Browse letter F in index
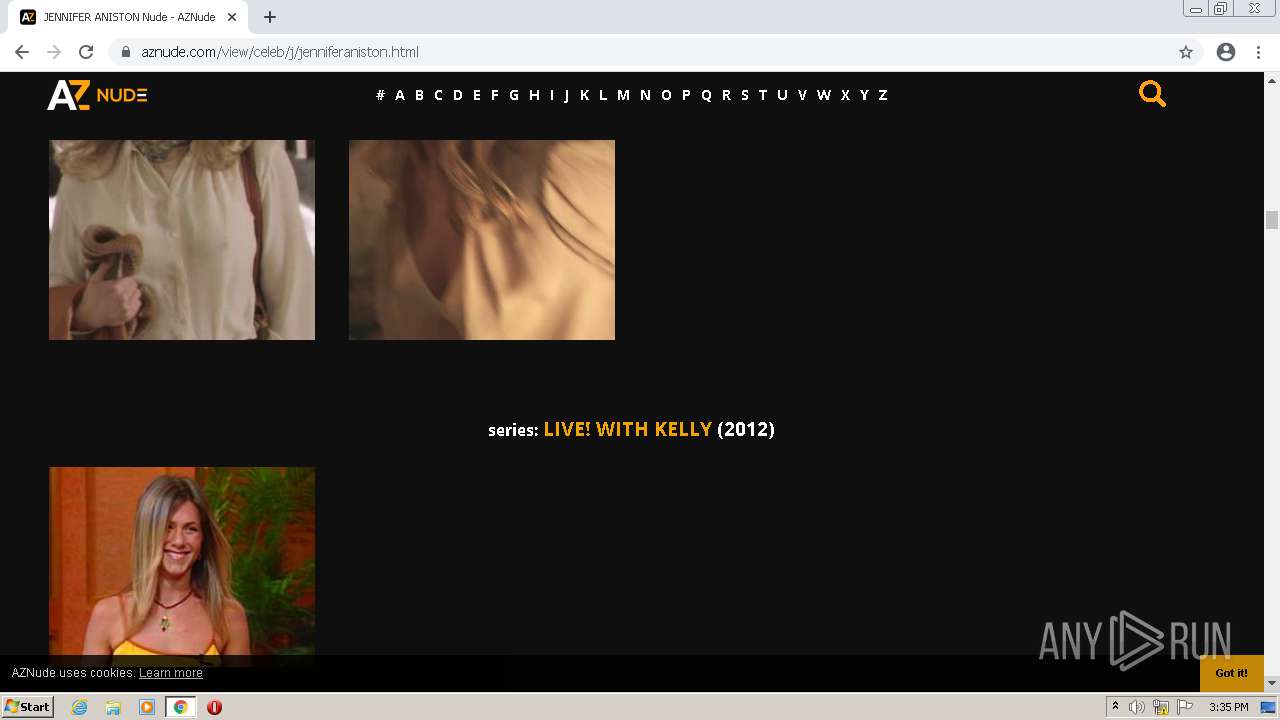The height and width of the screenshot is (720, 1280). click(x=494, y=95)
